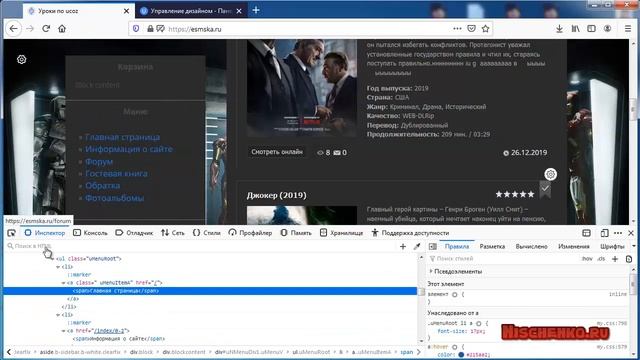Switch to the Стили editor tab
The width and height of the screenshot is (640, 360).
tap(207, 233)
